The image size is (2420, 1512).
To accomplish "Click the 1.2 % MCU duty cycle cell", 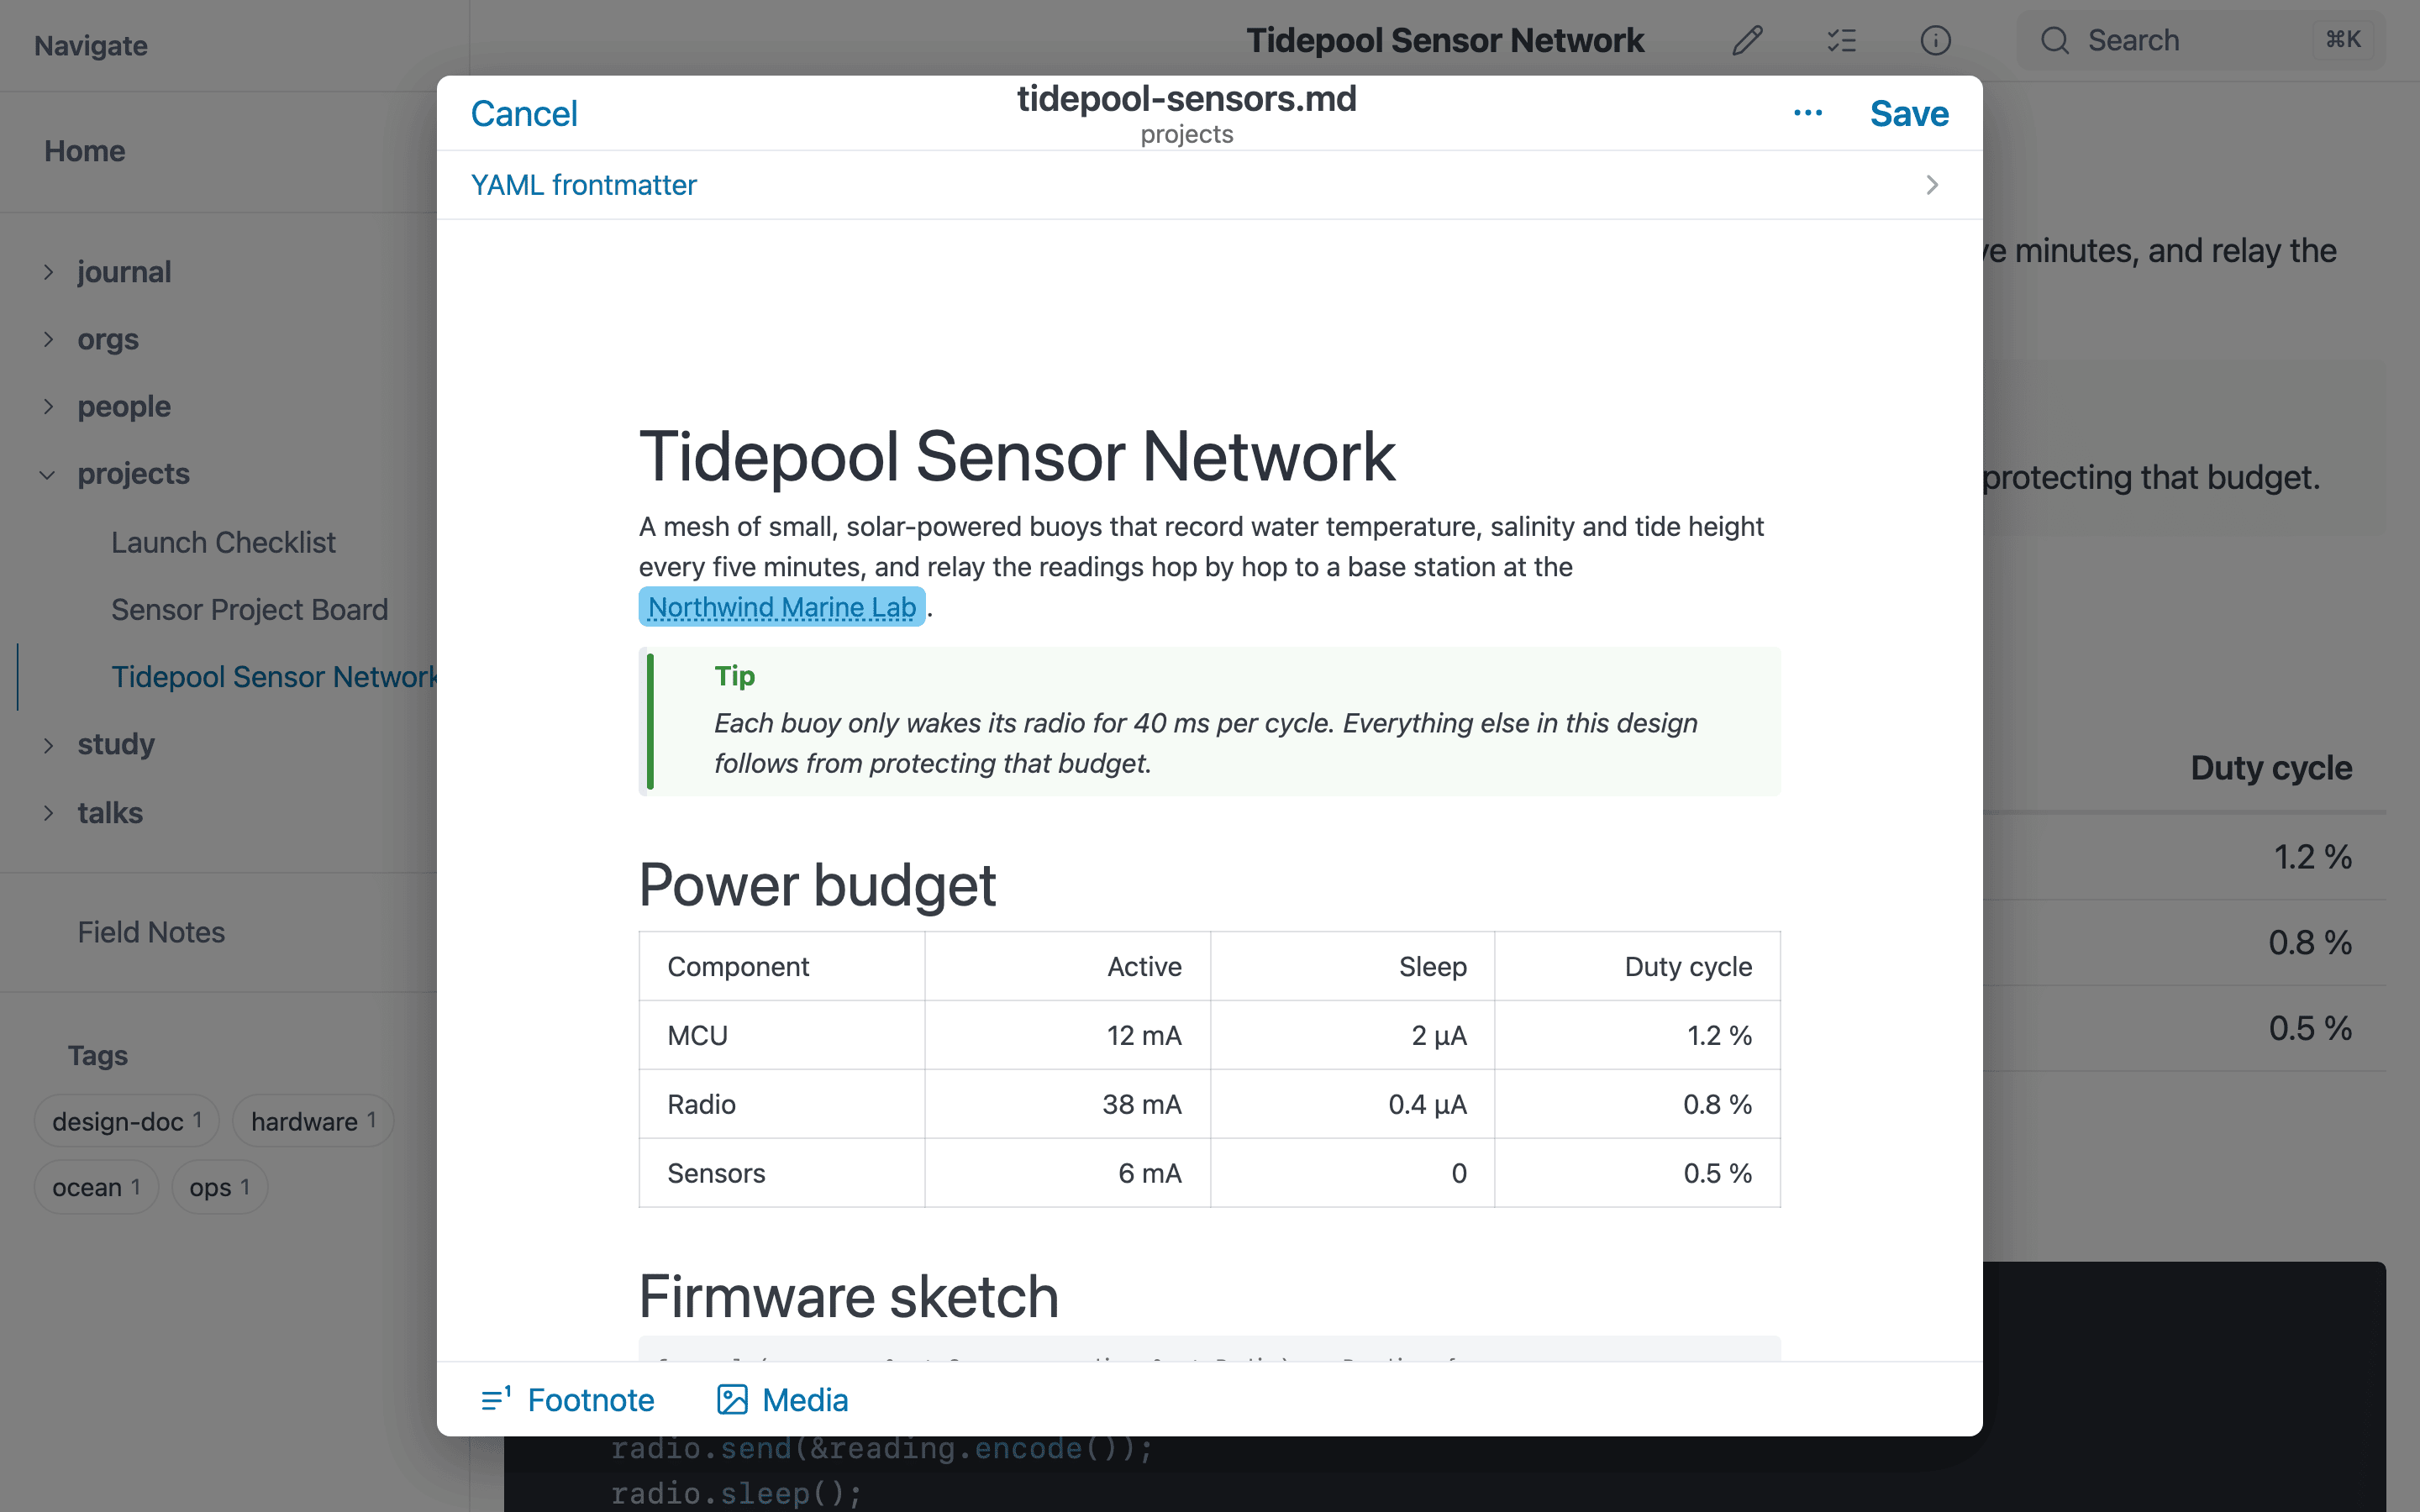I will pos(1637,1035).
